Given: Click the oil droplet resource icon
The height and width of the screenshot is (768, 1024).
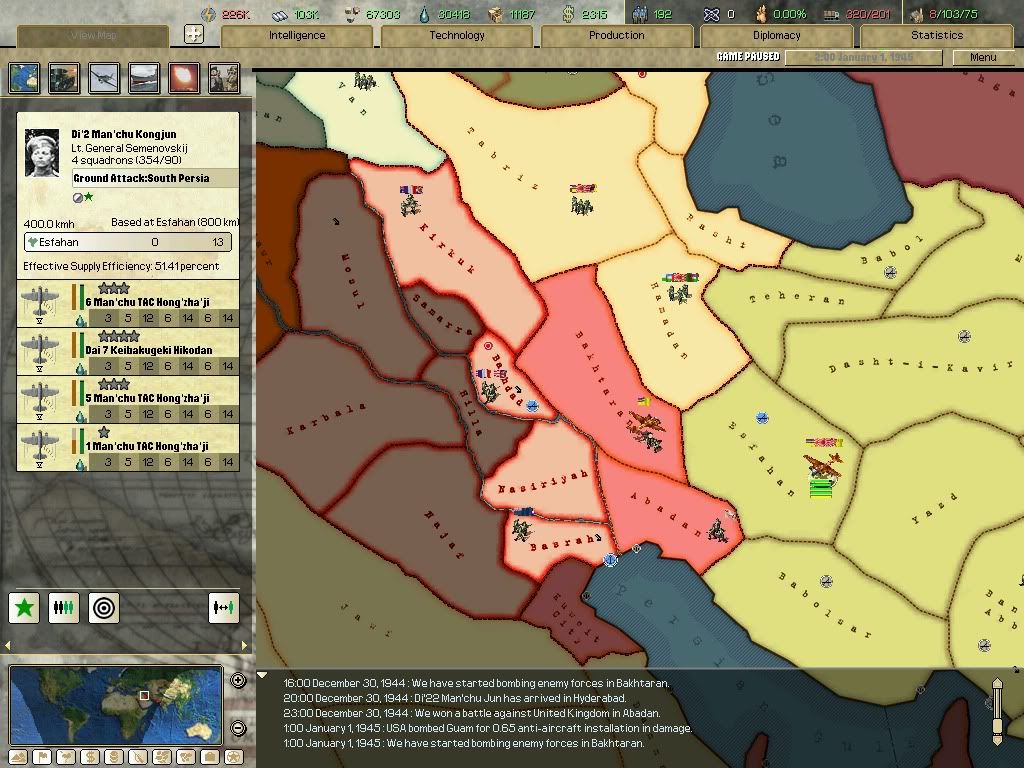Looking at the screenshot, I should coord(425,14).
